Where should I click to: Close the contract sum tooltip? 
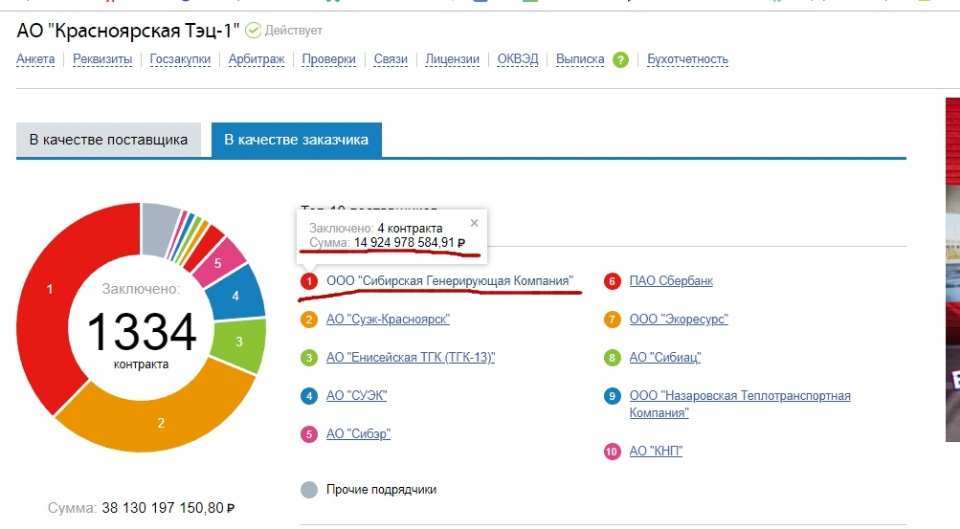click(x=474, y=223)
